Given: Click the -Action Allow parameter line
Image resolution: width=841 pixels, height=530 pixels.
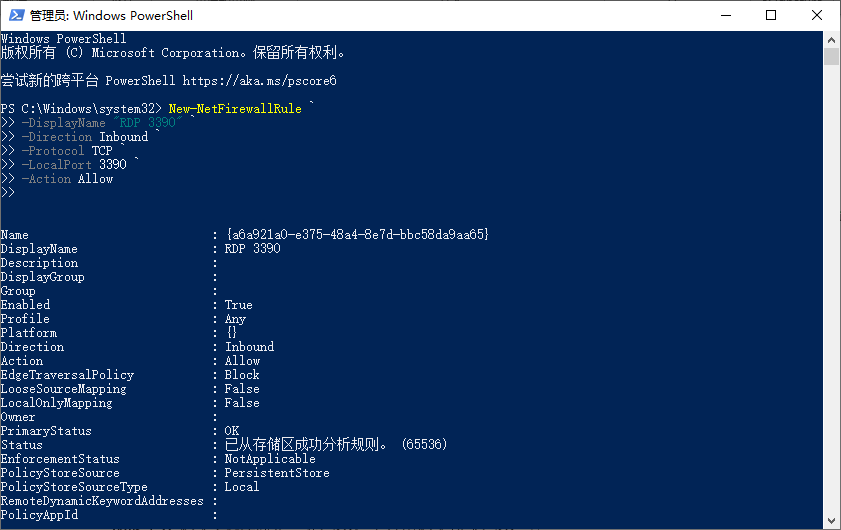Looking at the screenshot, I should tap(67, 179).
